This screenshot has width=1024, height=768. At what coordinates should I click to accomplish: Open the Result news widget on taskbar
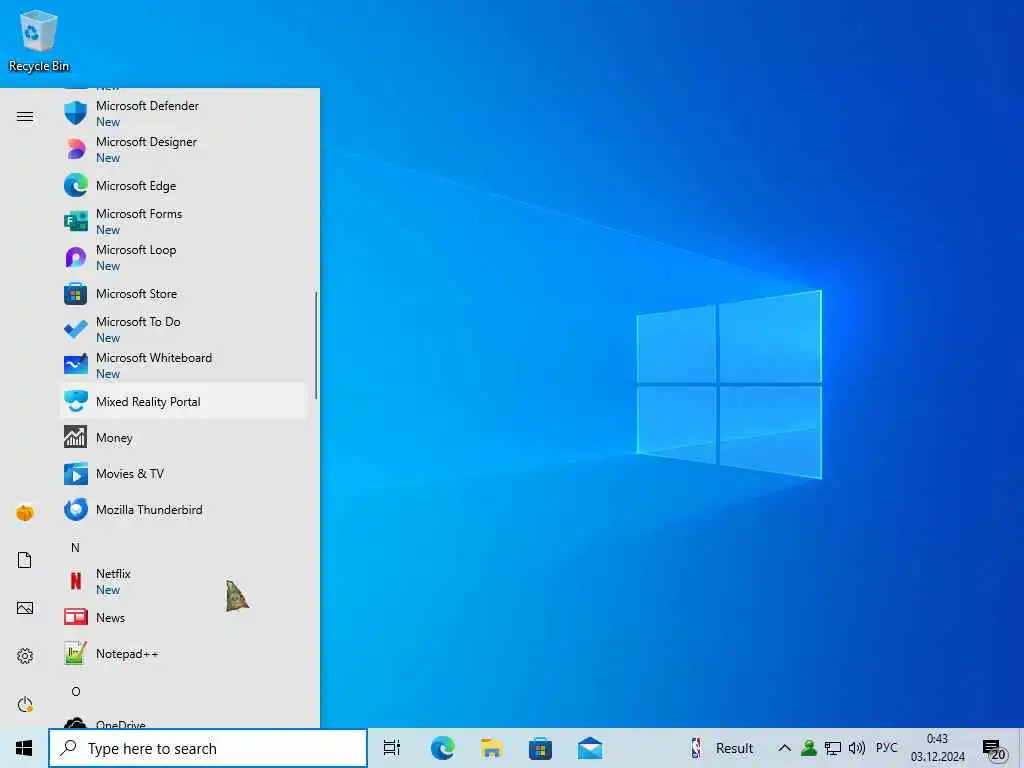click(722, 748)
